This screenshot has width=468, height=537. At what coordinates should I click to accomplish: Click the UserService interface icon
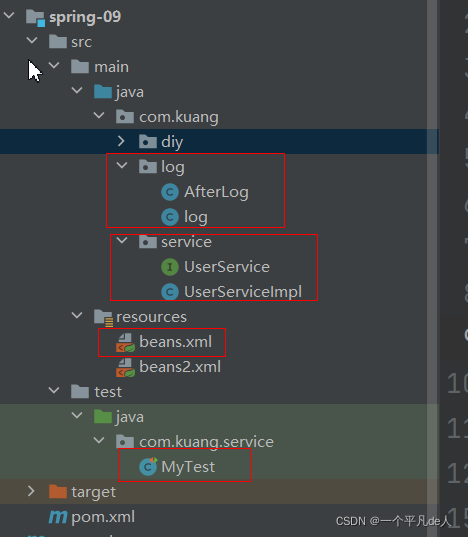(170, 267)
